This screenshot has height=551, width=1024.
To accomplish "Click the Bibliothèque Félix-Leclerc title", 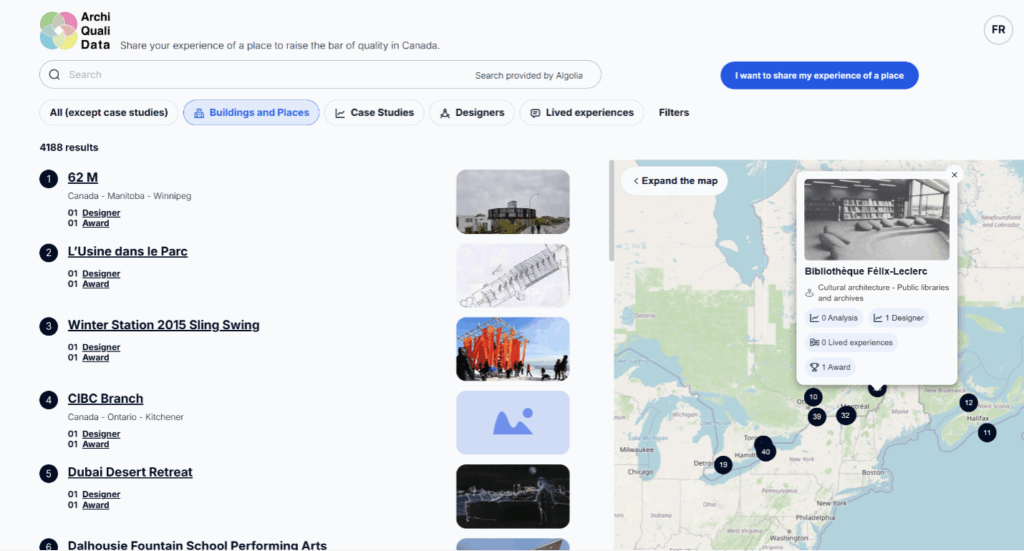I will pos(865,271).
